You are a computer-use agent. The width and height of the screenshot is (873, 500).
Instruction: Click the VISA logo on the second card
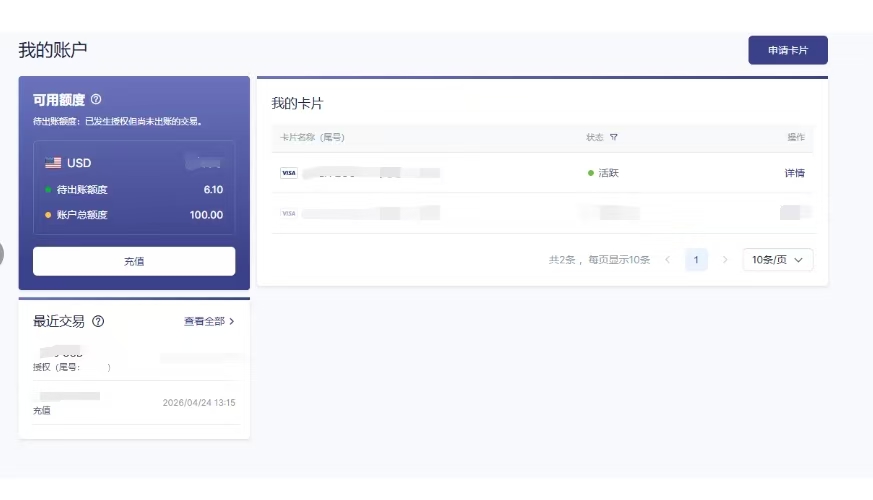click(x=288, y=213)
